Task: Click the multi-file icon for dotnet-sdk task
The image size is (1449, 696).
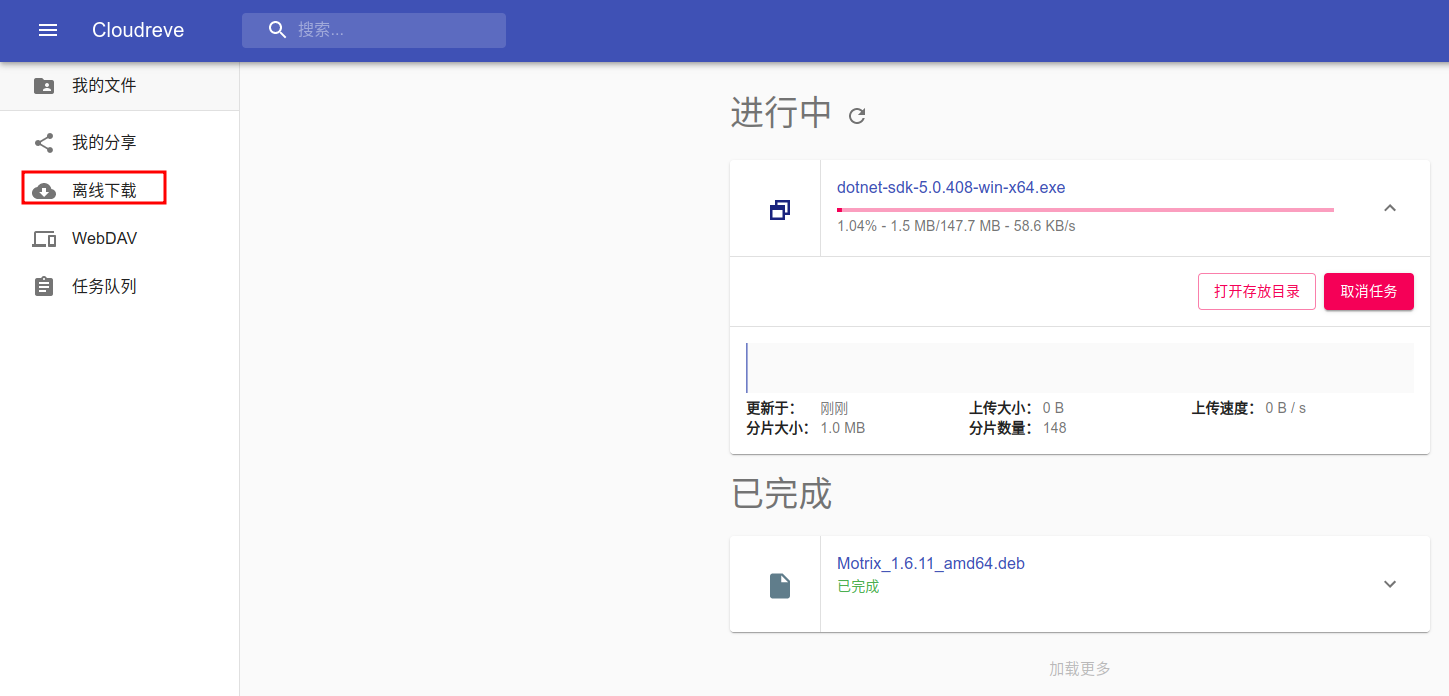Action: (780, 209)
